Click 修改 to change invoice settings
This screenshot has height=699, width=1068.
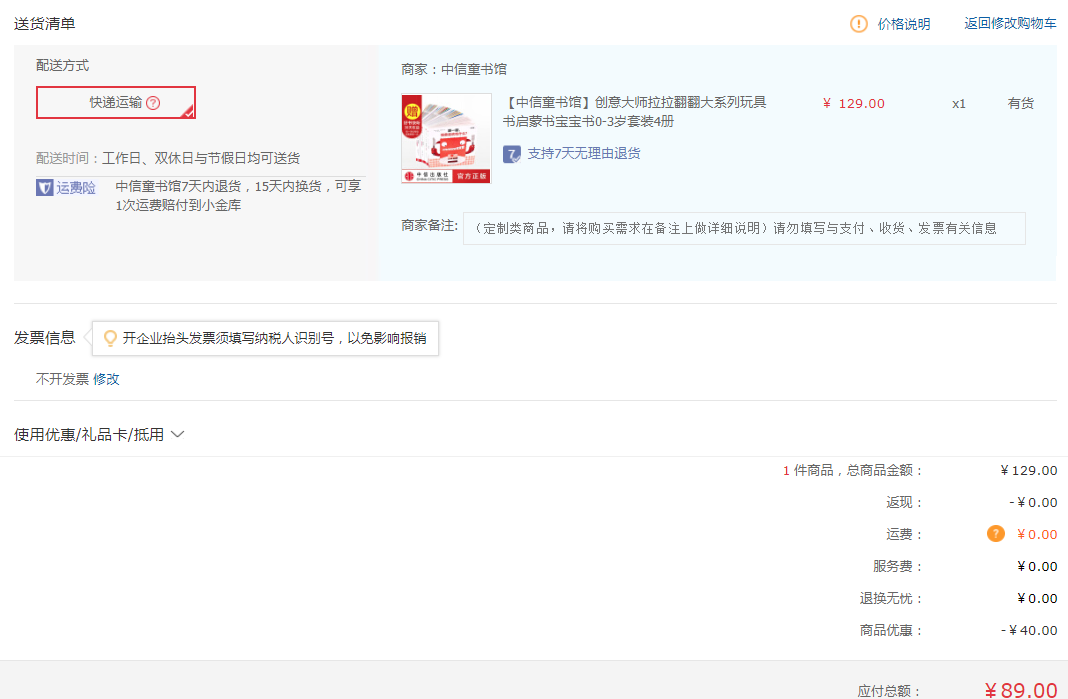[x=106, y=379]
